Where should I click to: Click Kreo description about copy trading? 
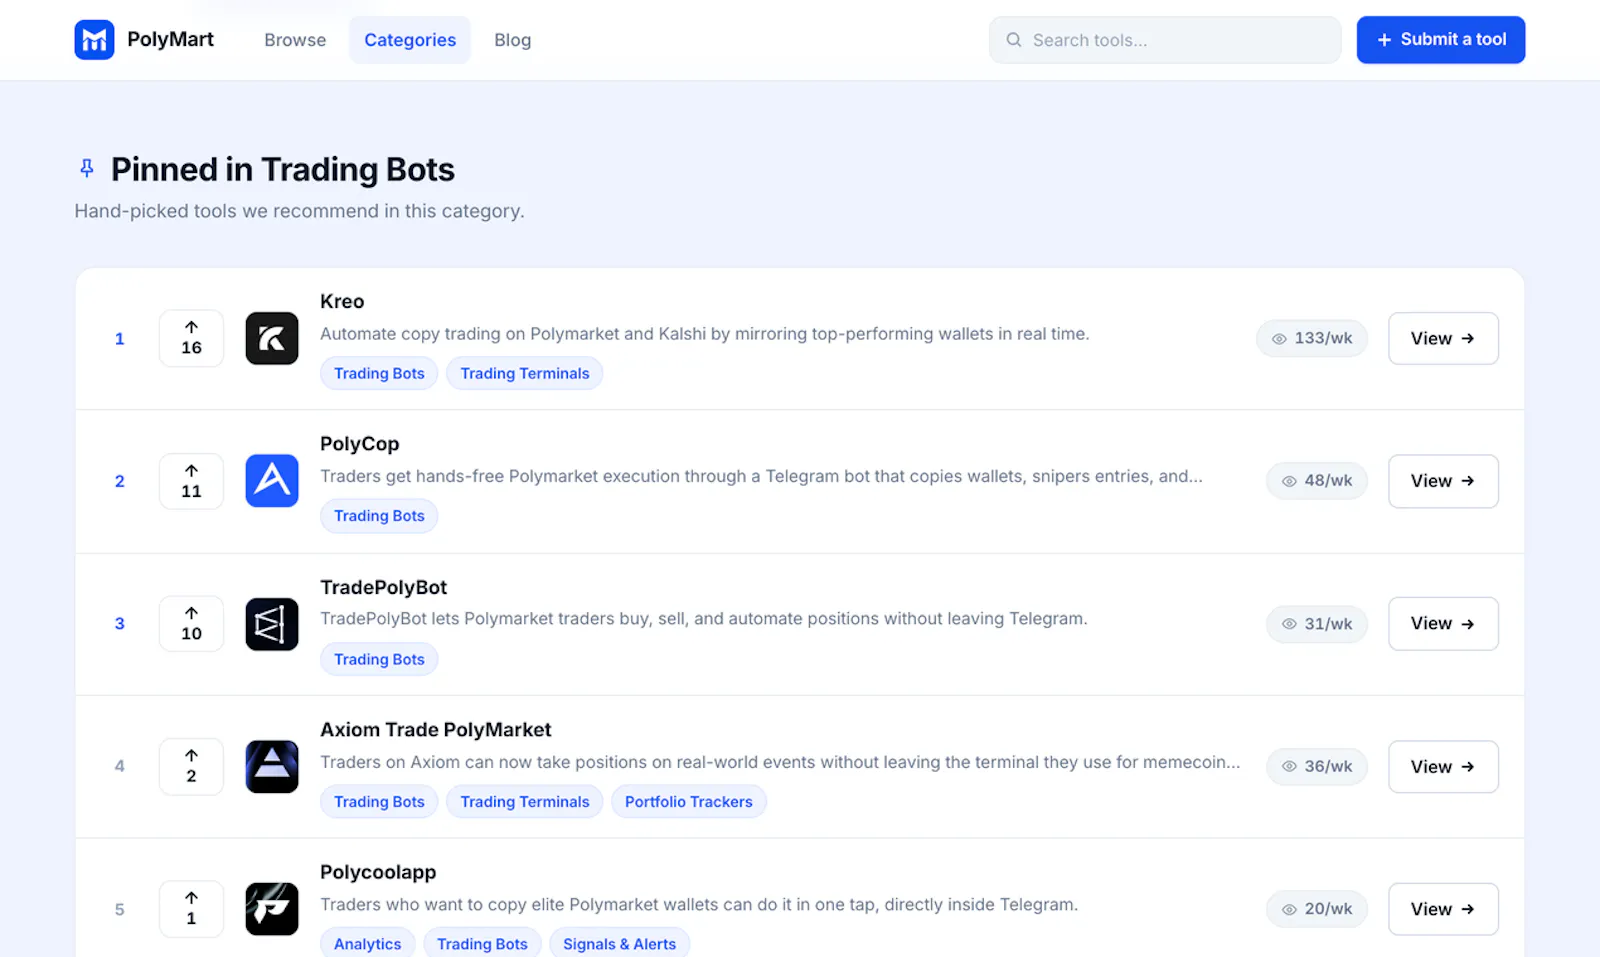click(x=704, y=334)
